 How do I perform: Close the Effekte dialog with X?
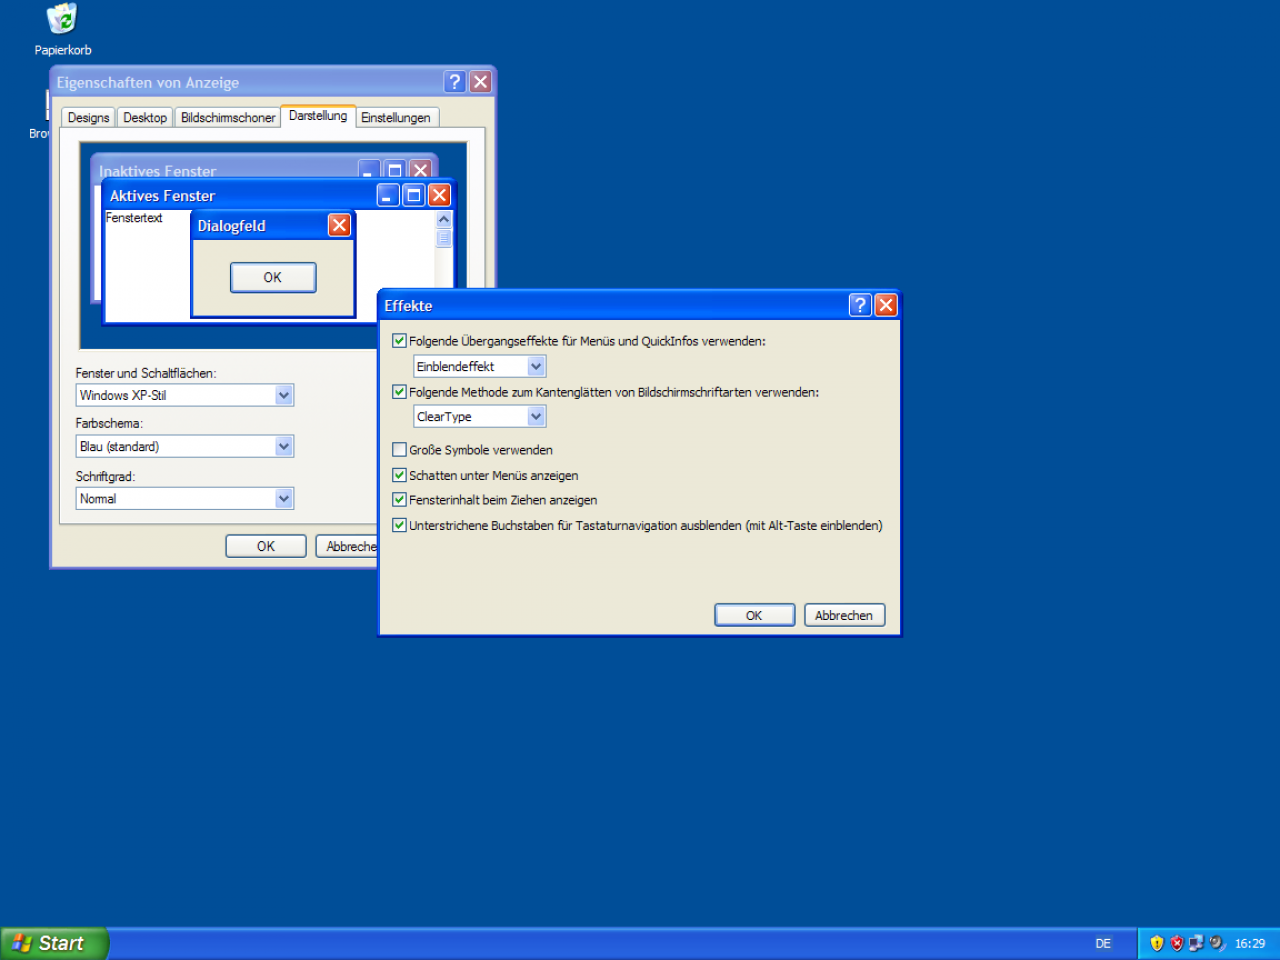(x=886, y=305)
